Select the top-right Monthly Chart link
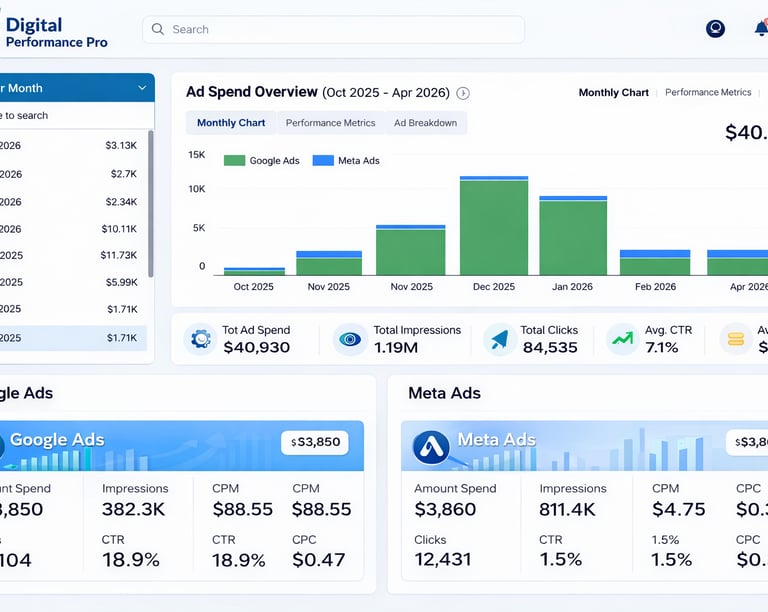Screen dimensions: 768x612 click(614, 93)
